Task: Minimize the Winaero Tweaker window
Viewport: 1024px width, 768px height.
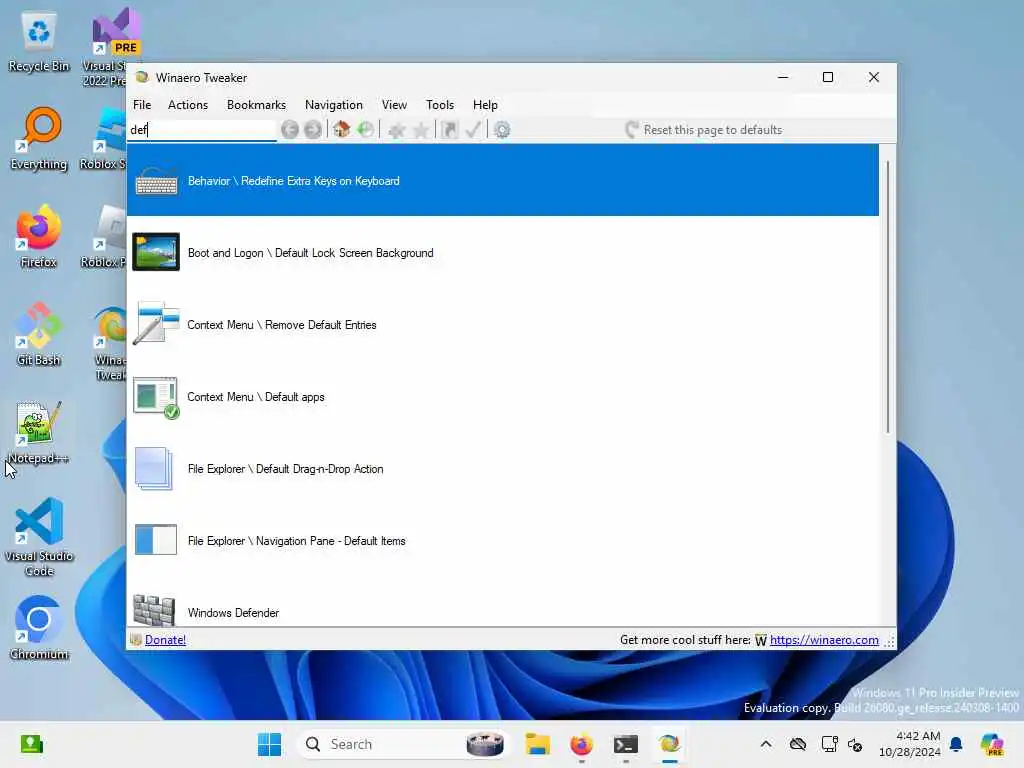Action: coord(783,77)
